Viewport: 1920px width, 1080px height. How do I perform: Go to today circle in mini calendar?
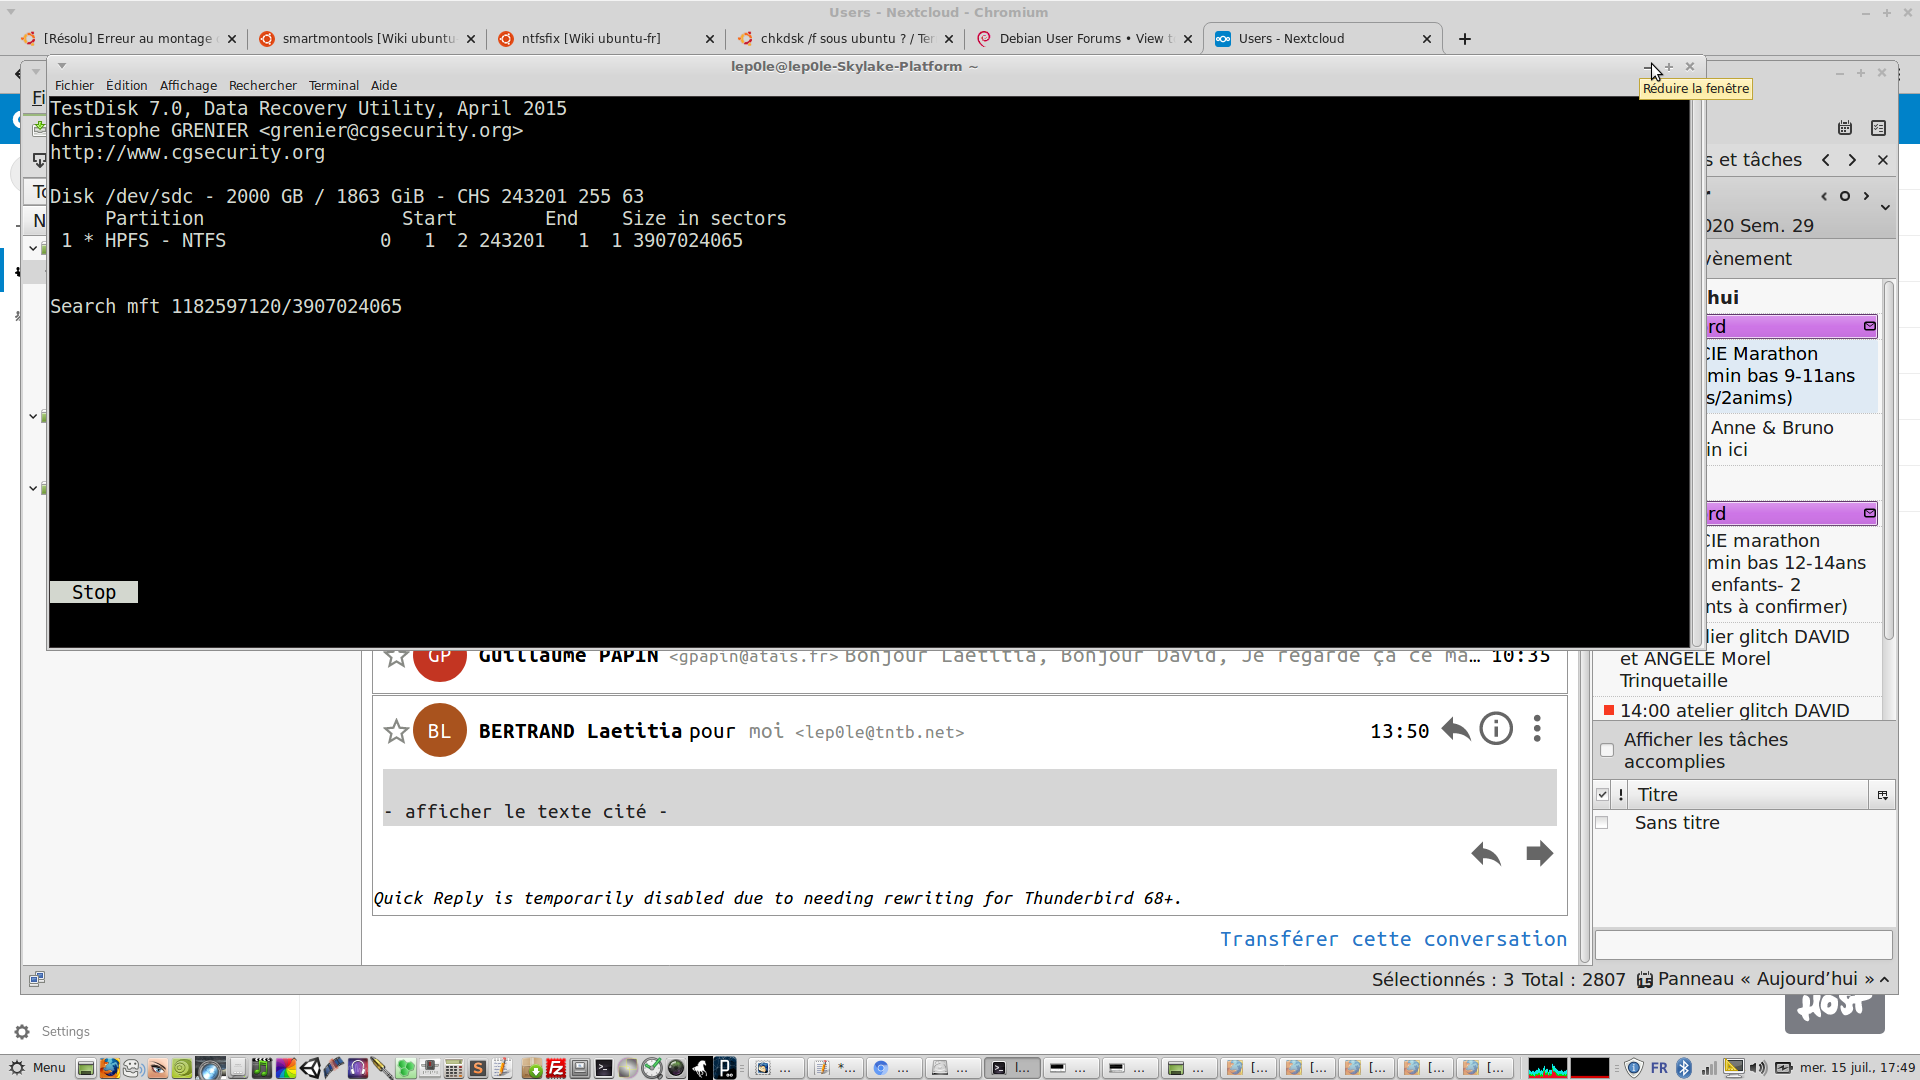(x=1845, y=196)
